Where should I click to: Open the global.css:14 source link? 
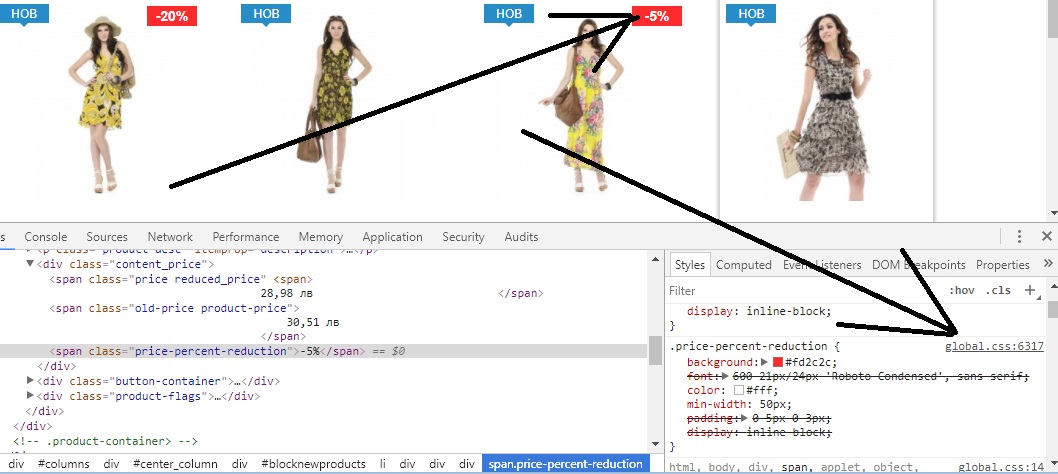[x=1001, y=467]
